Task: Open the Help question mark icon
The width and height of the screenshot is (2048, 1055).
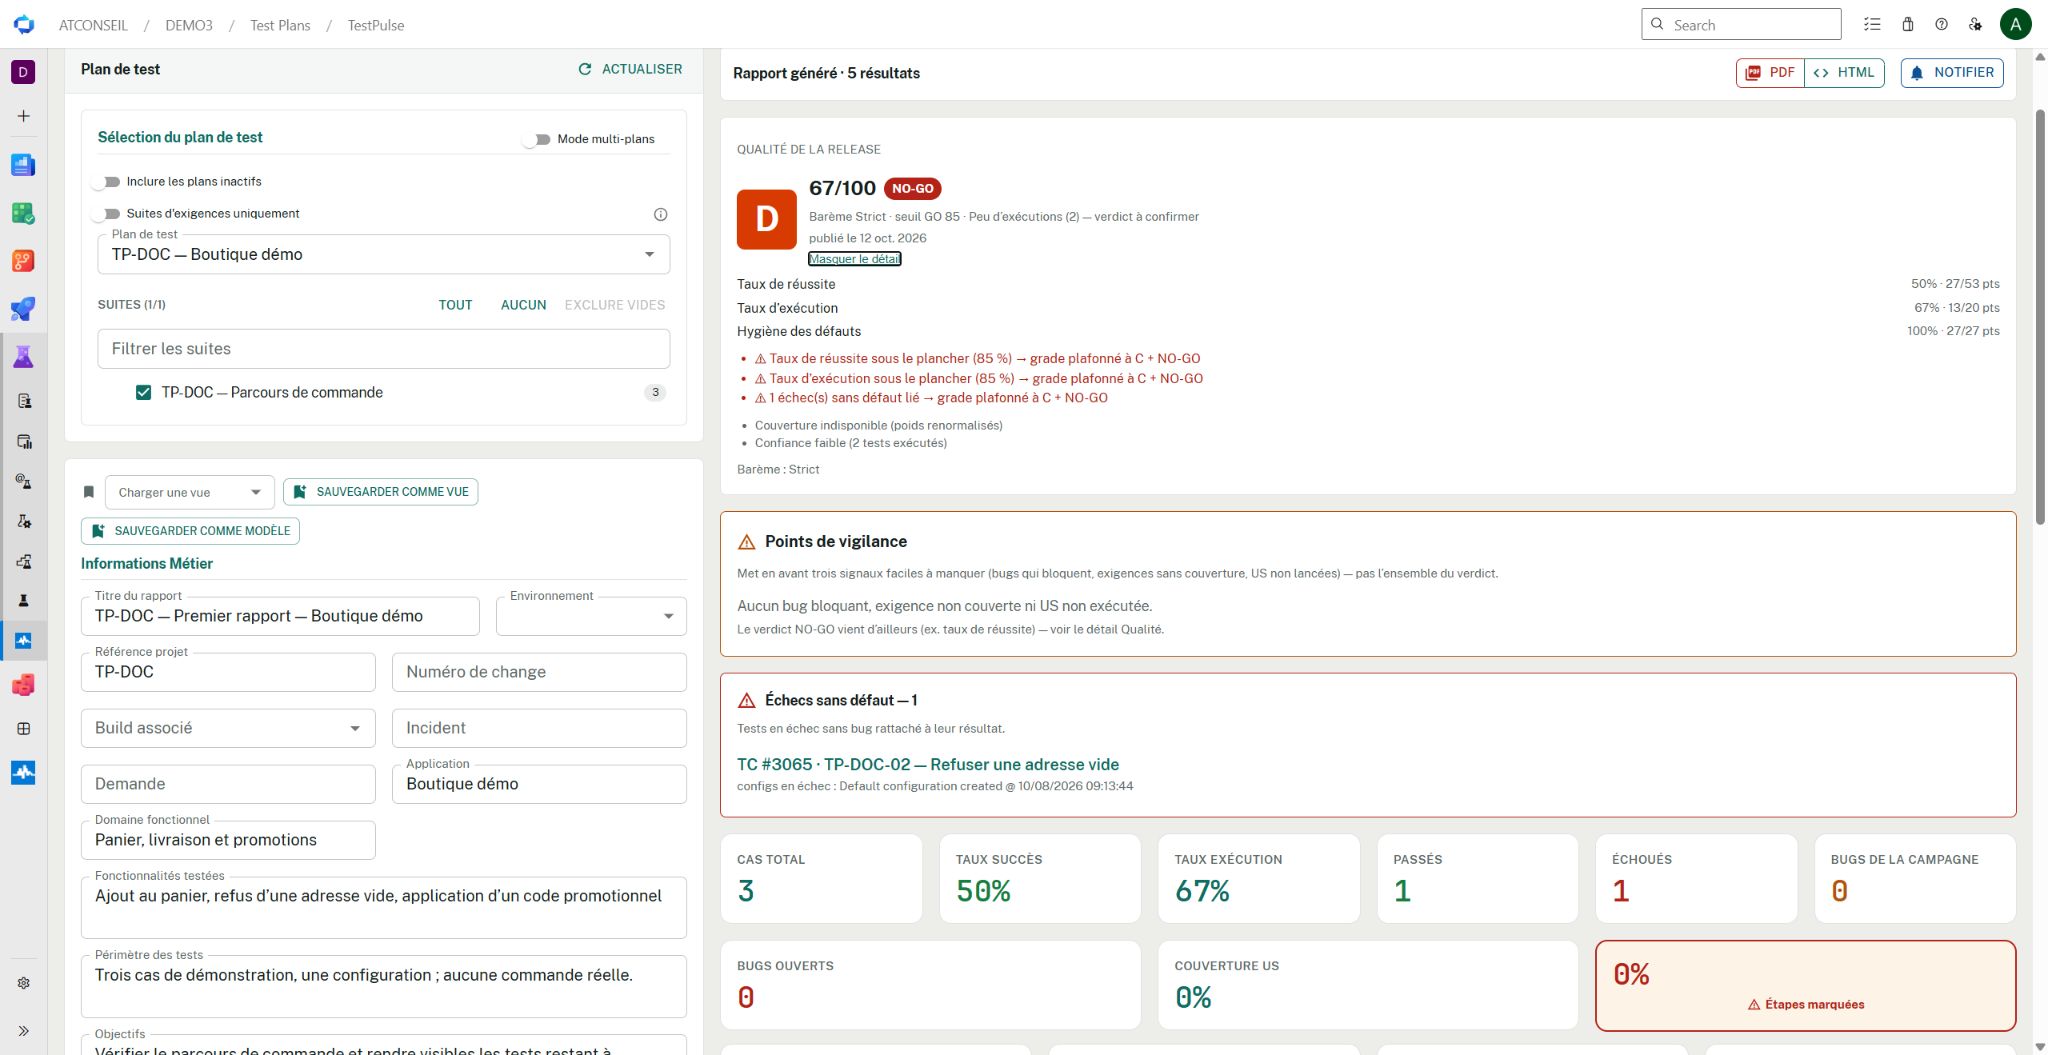Action: pos(1941,25)
